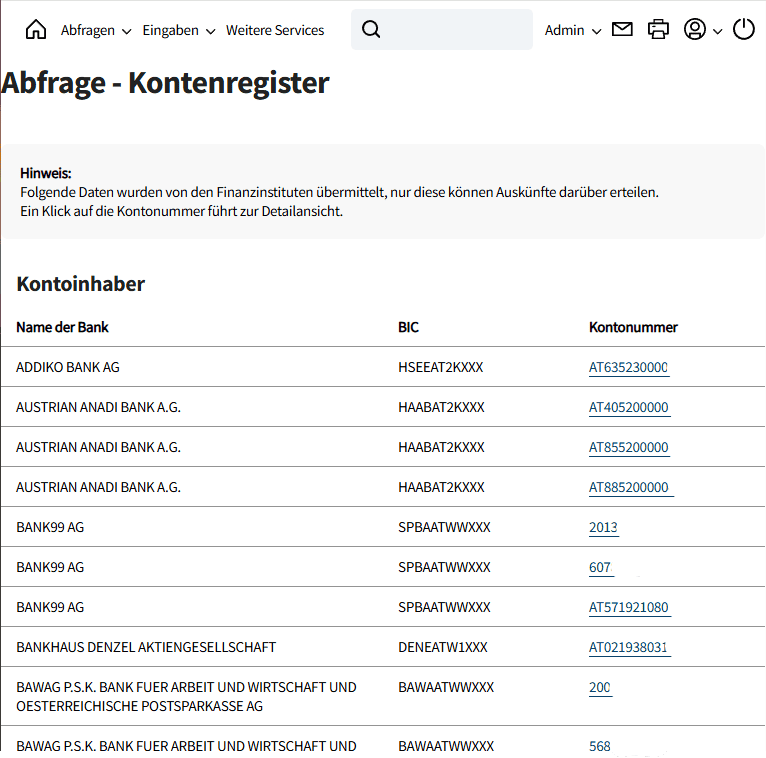Screen dimensions: 766x758
Task: Click the printer icon
Action: click(x=658, y=29)
